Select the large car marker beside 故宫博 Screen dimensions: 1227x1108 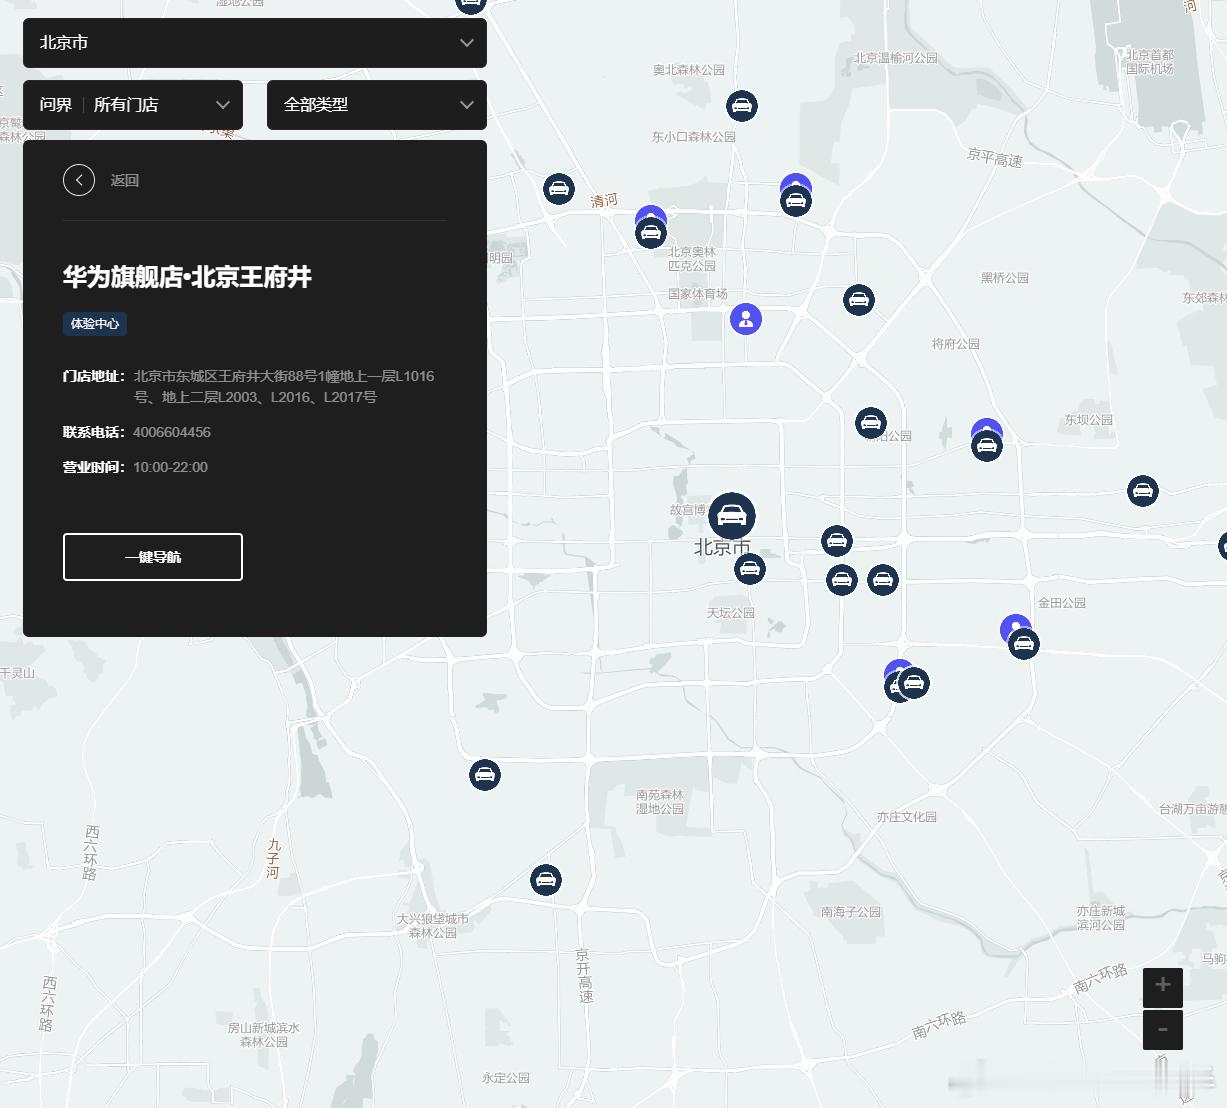tap(732, 516)
